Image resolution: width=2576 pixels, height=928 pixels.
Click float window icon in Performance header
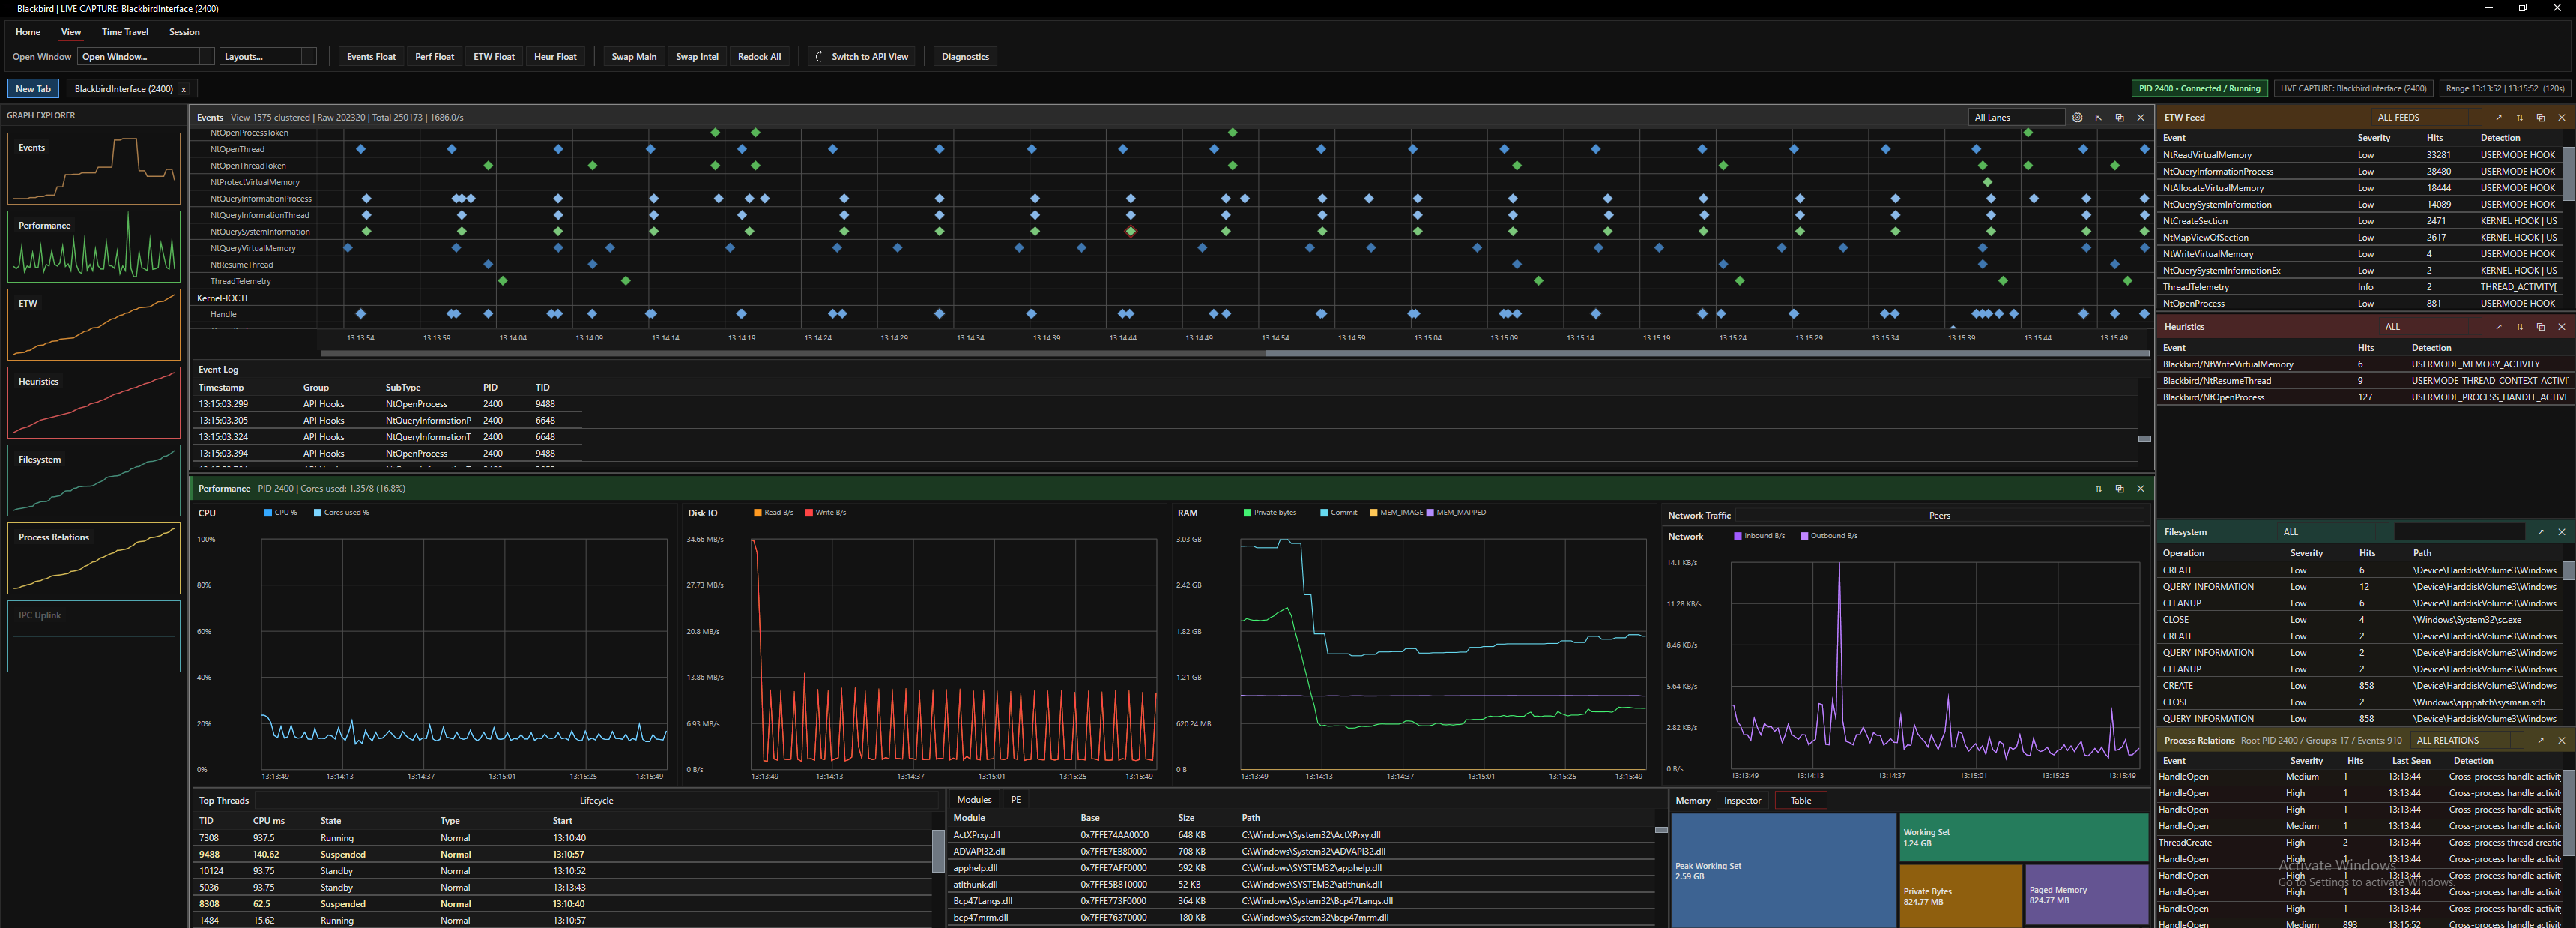pyautogui.click(x=2119, y=489)
